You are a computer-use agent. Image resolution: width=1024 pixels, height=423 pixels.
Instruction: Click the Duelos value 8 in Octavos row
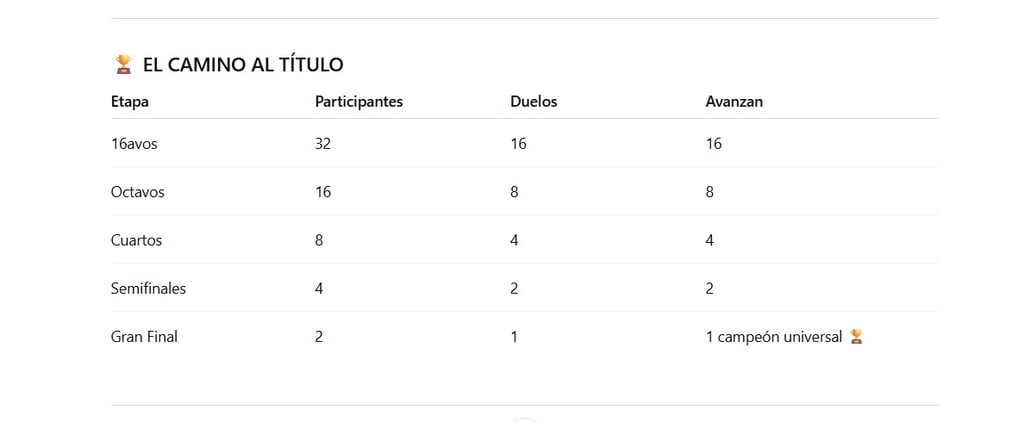pos(514,192)
